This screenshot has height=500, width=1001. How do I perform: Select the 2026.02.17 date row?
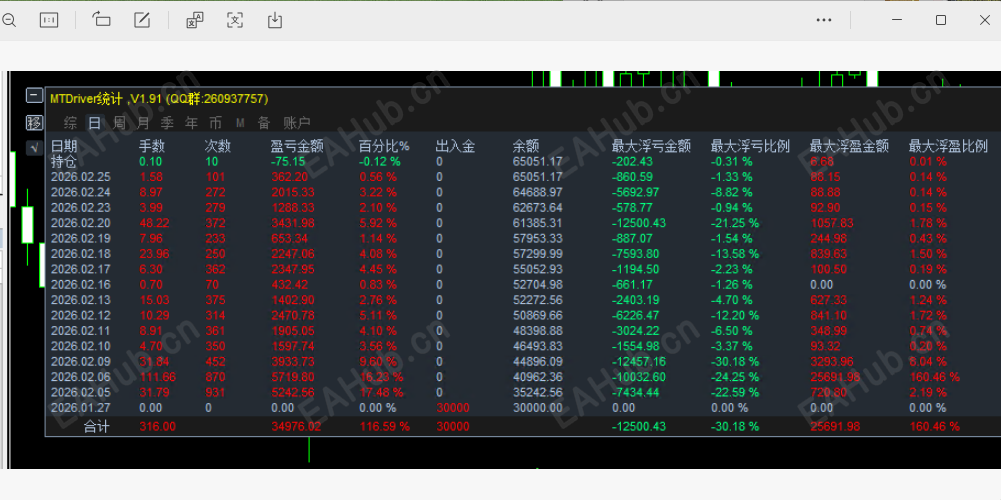[x=80, y=269]
